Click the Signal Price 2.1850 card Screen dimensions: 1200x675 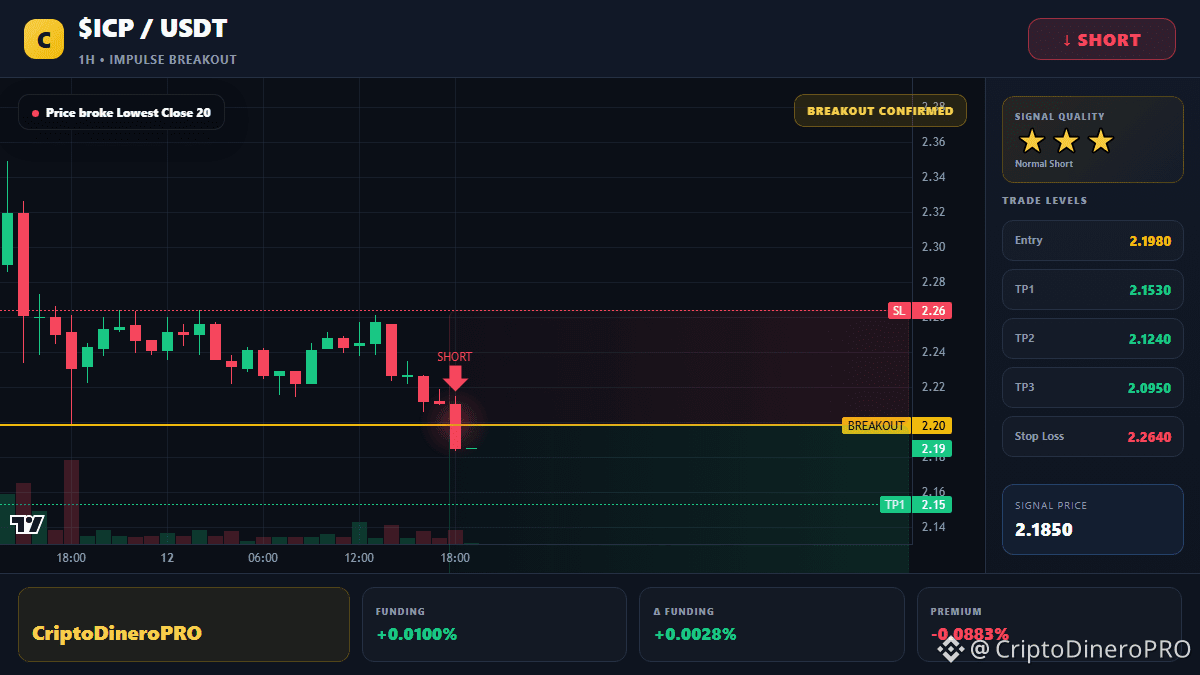1093,519
